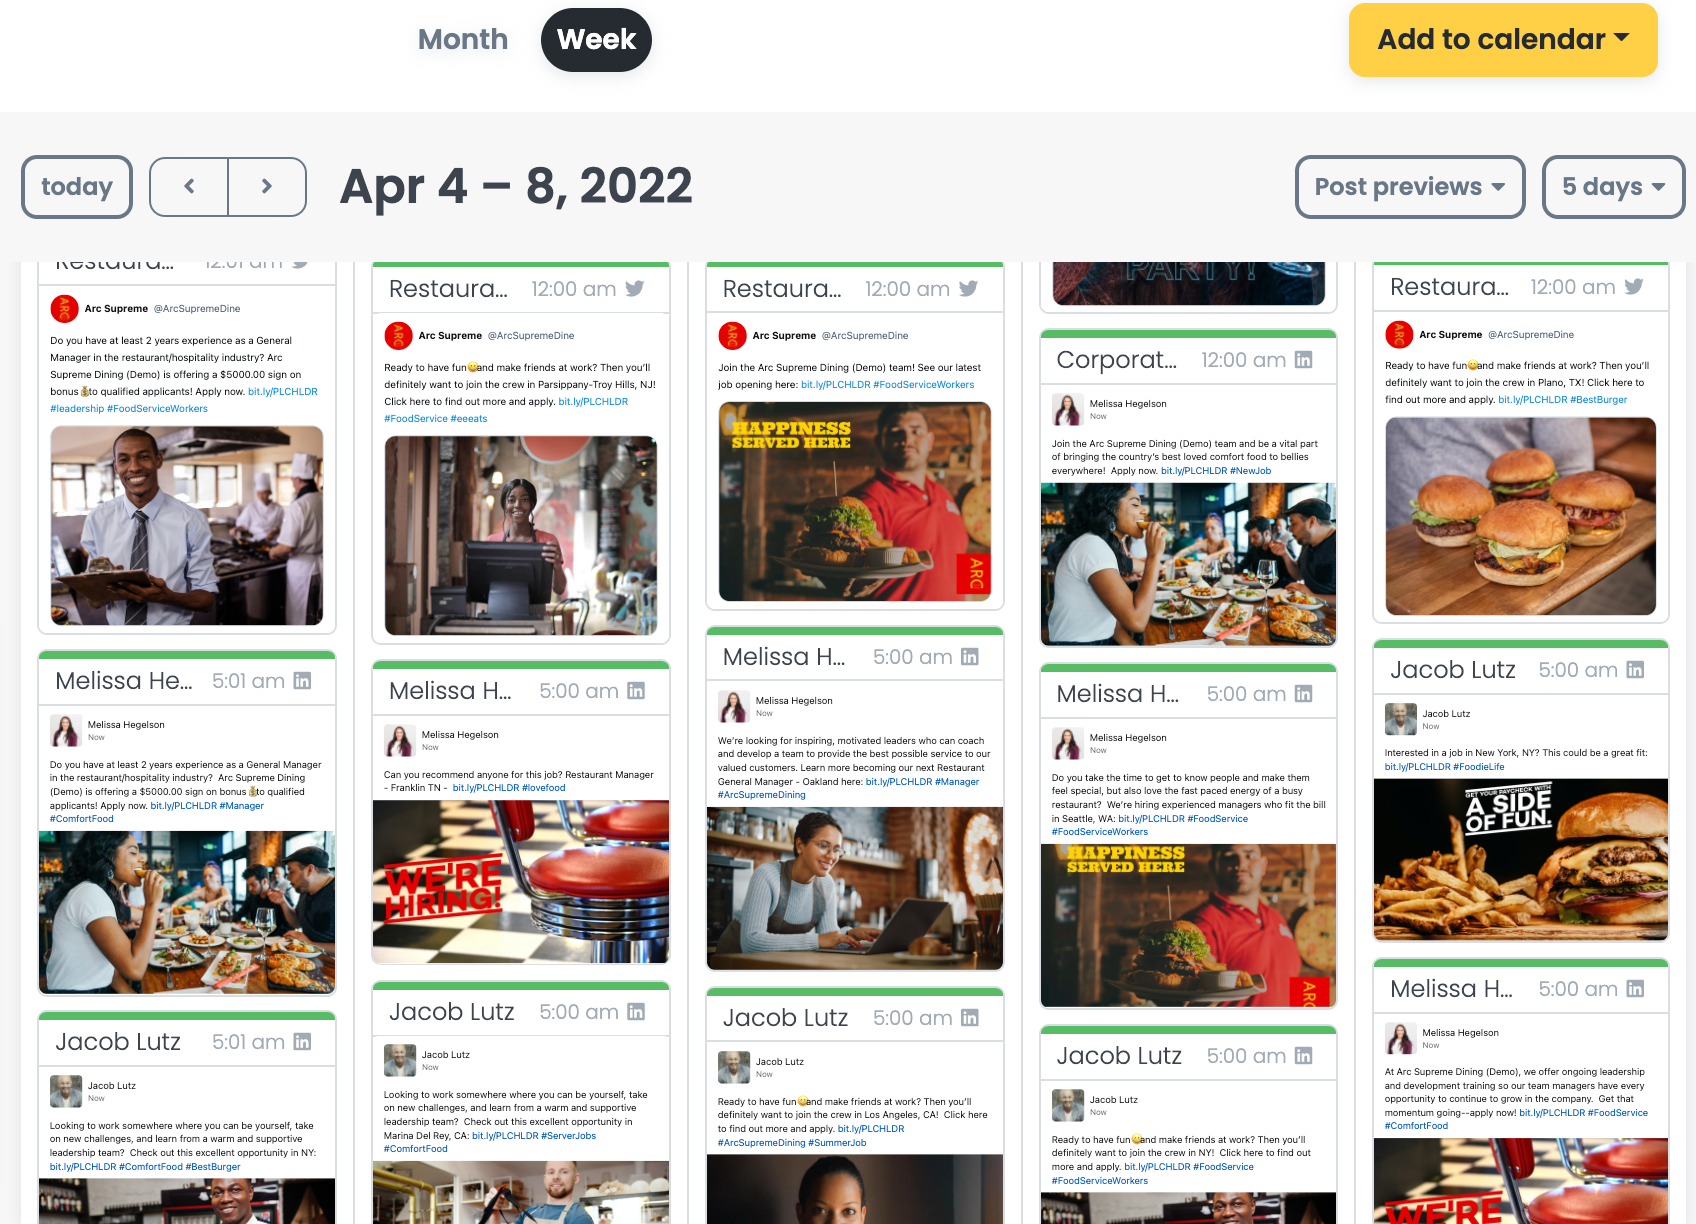
Task: Click Twitter icon on Friday's Restaurant post
Action: [x=1634, y=286]
